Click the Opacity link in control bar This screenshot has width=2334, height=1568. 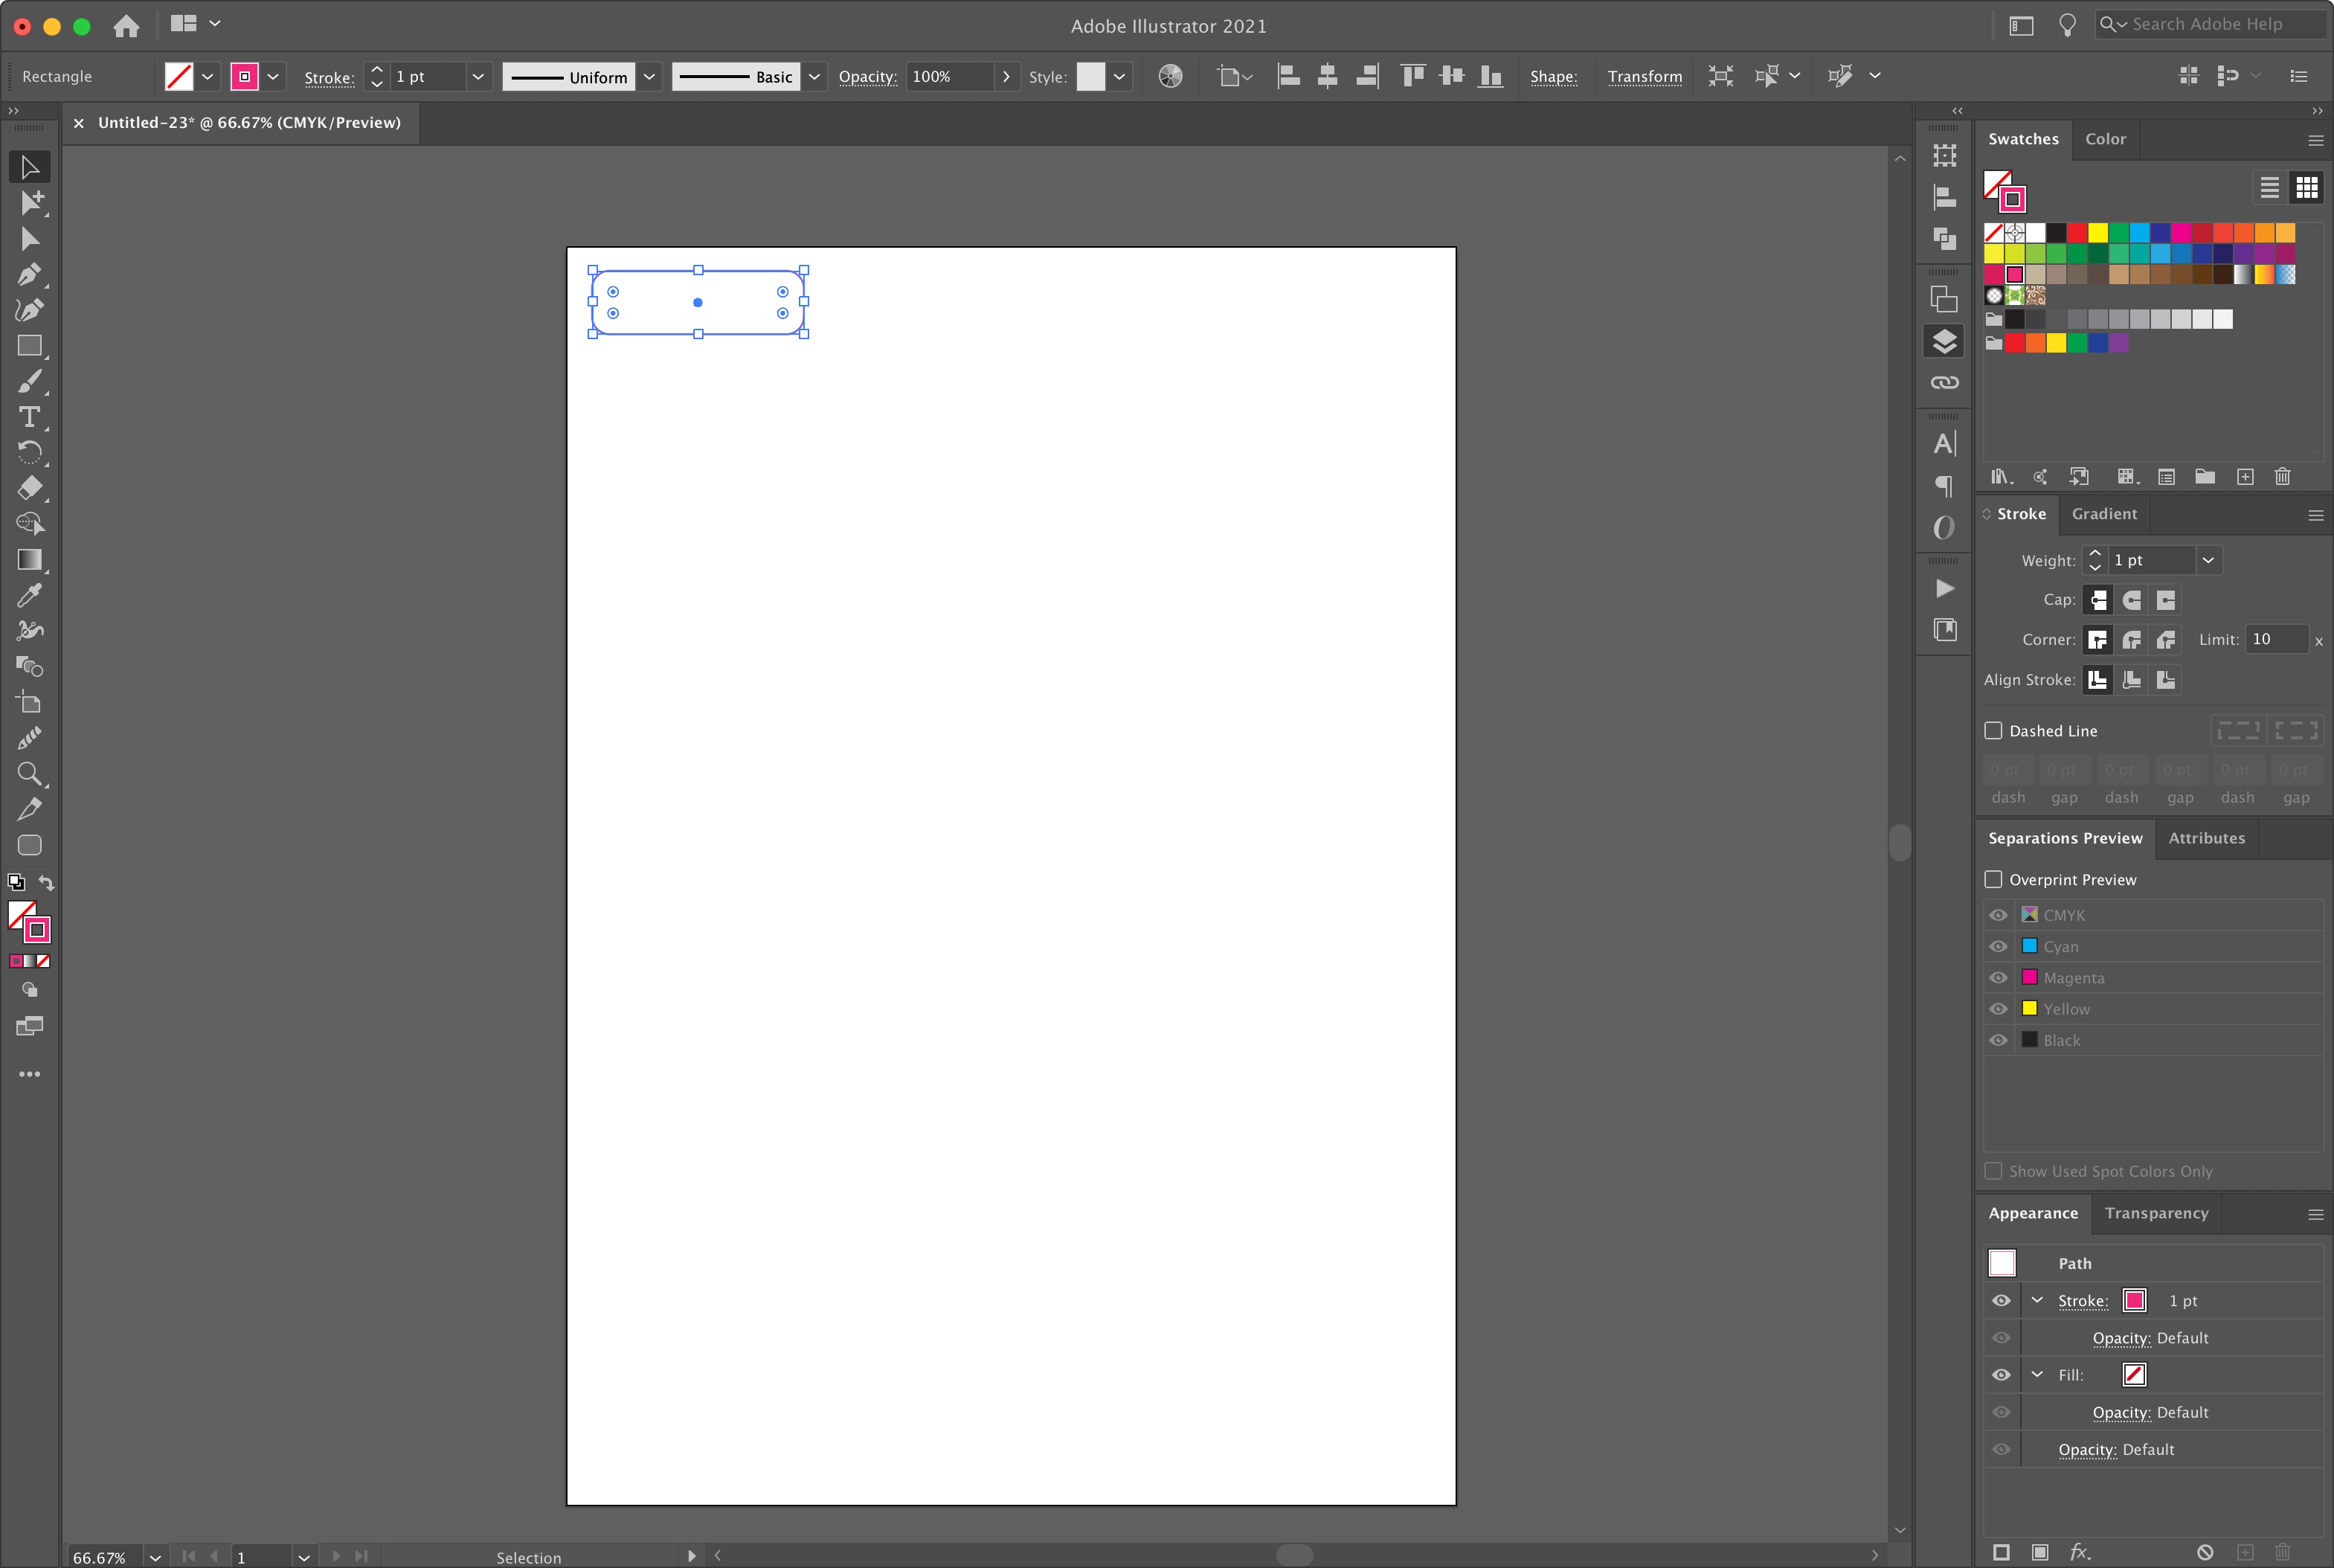[868, 77]
